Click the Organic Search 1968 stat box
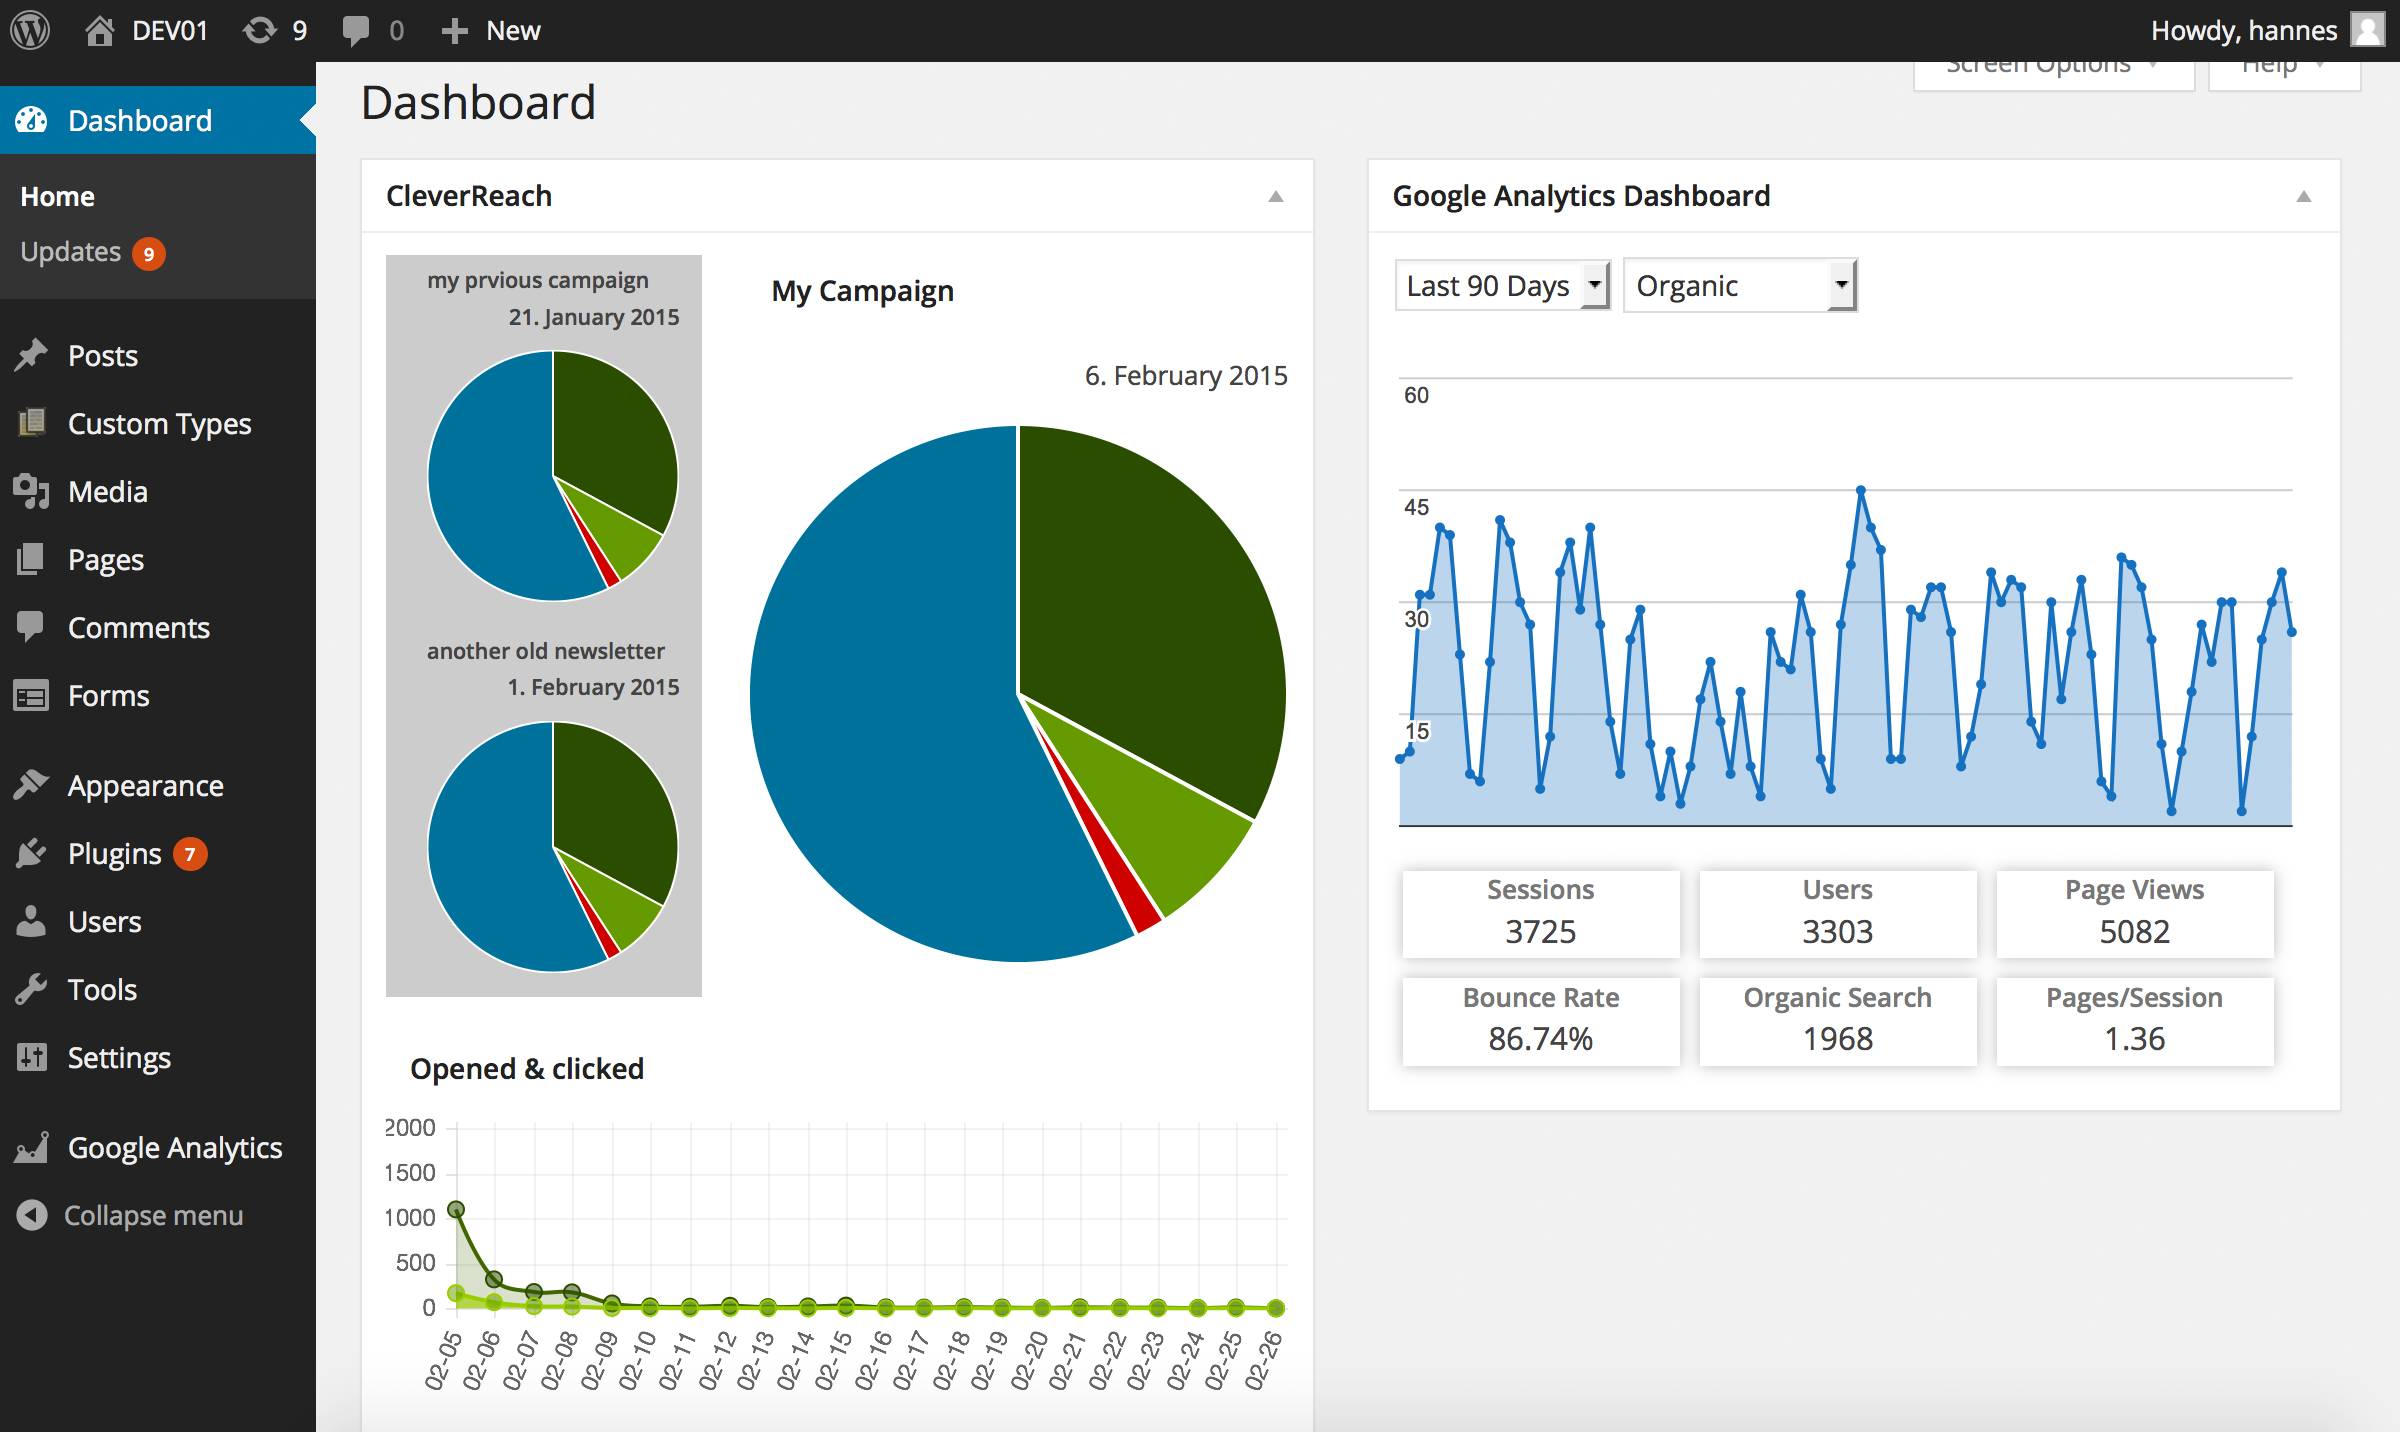Image resolution: width=2400 pixels, height=1432 pixels. click(1837, 1021)
